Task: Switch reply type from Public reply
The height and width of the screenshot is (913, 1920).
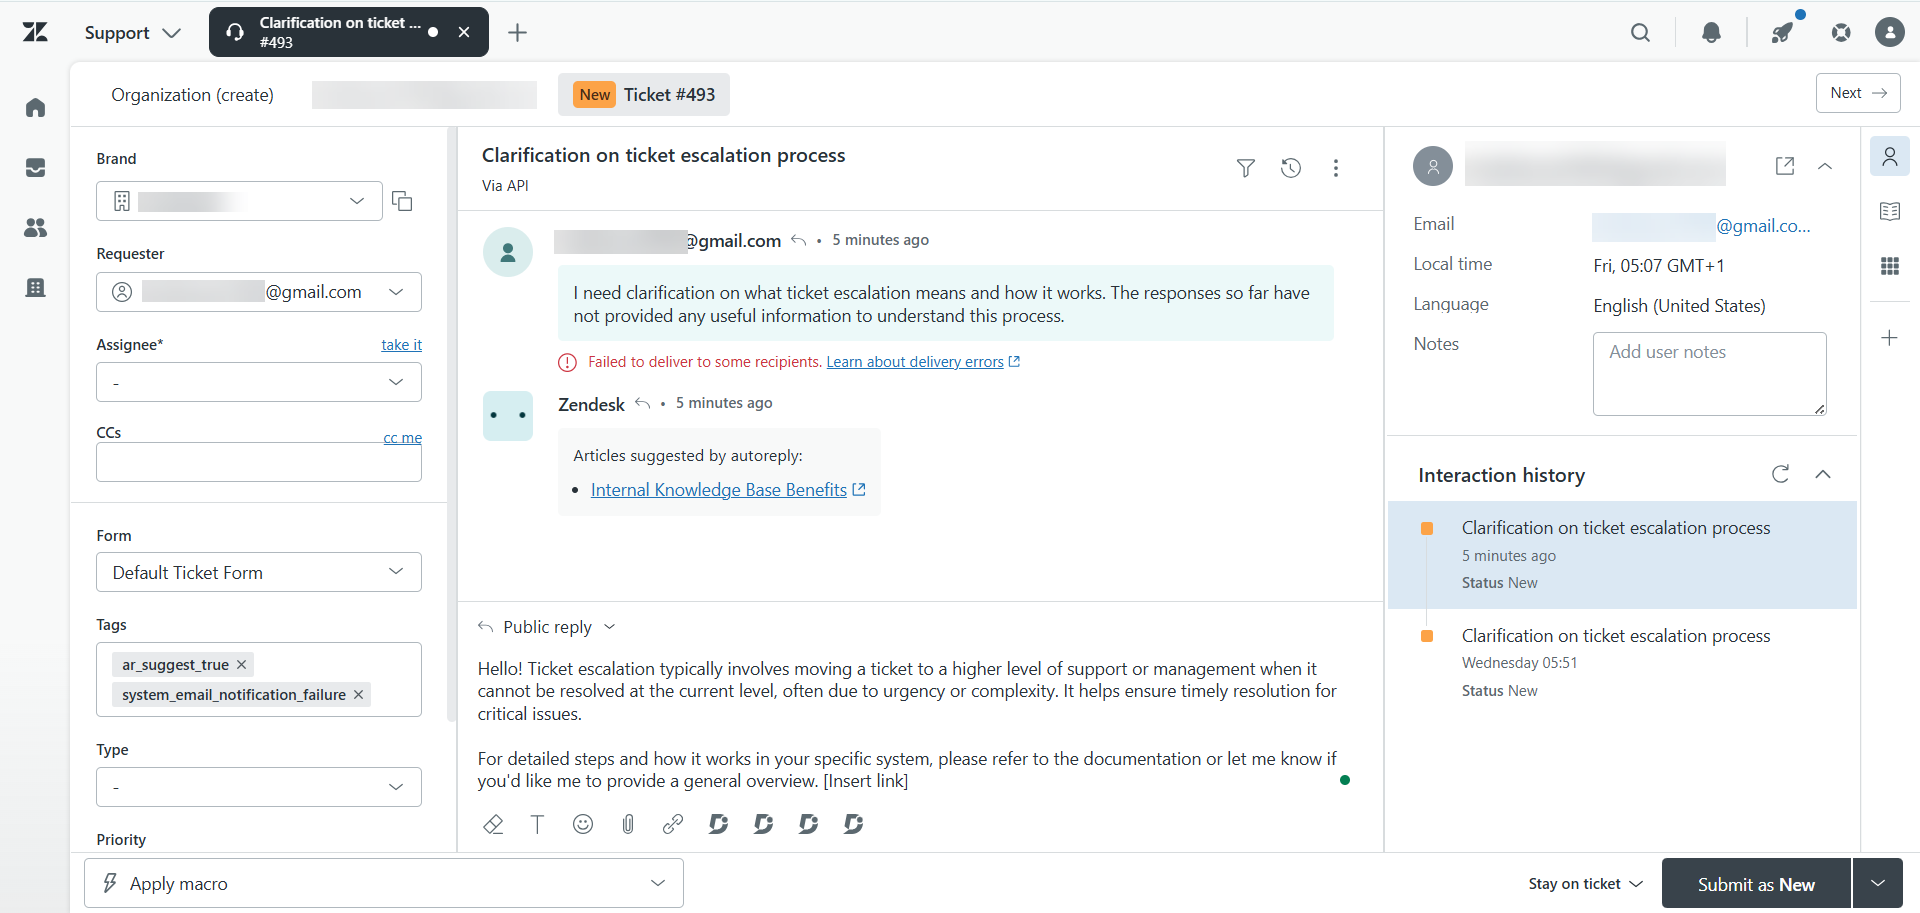Action: point(547,627)
